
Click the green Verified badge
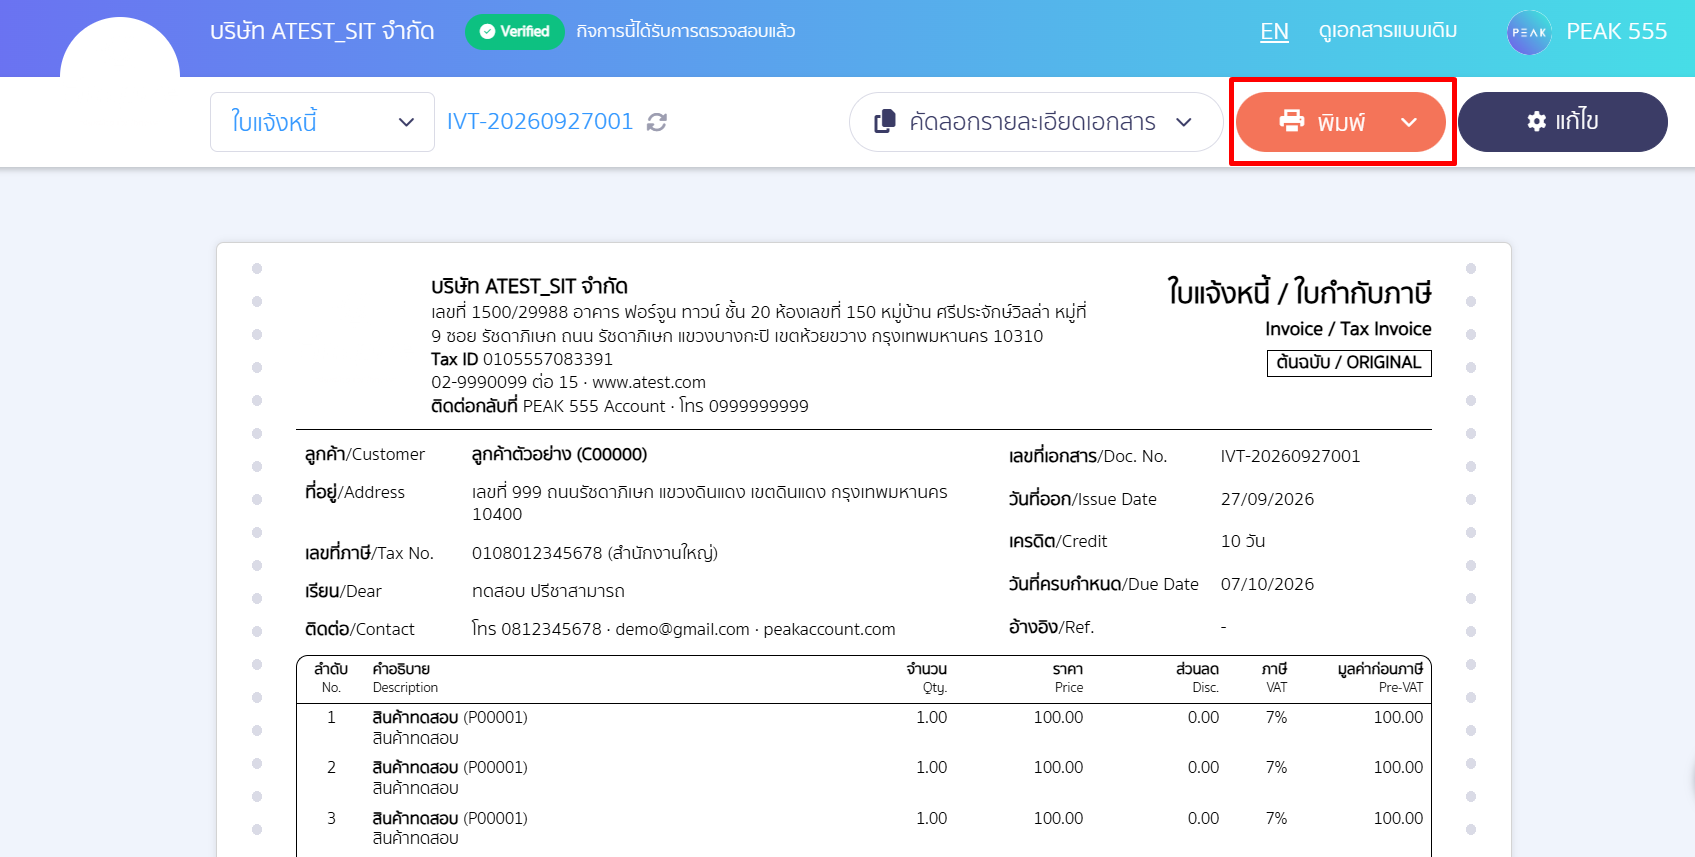coord(515,31)
